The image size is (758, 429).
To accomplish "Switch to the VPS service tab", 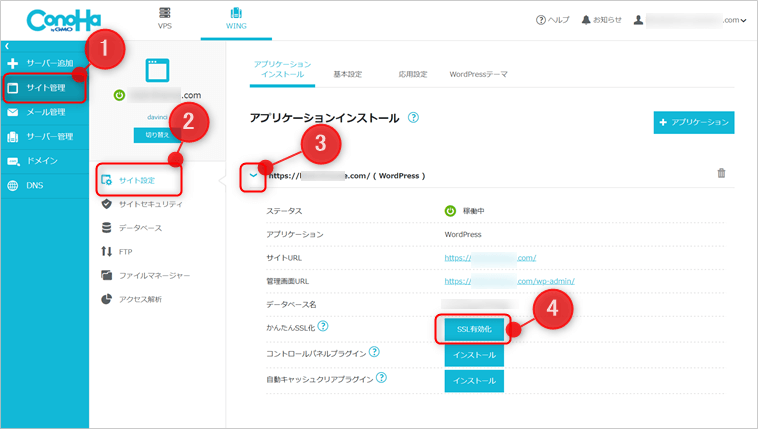I will (164, 19).
